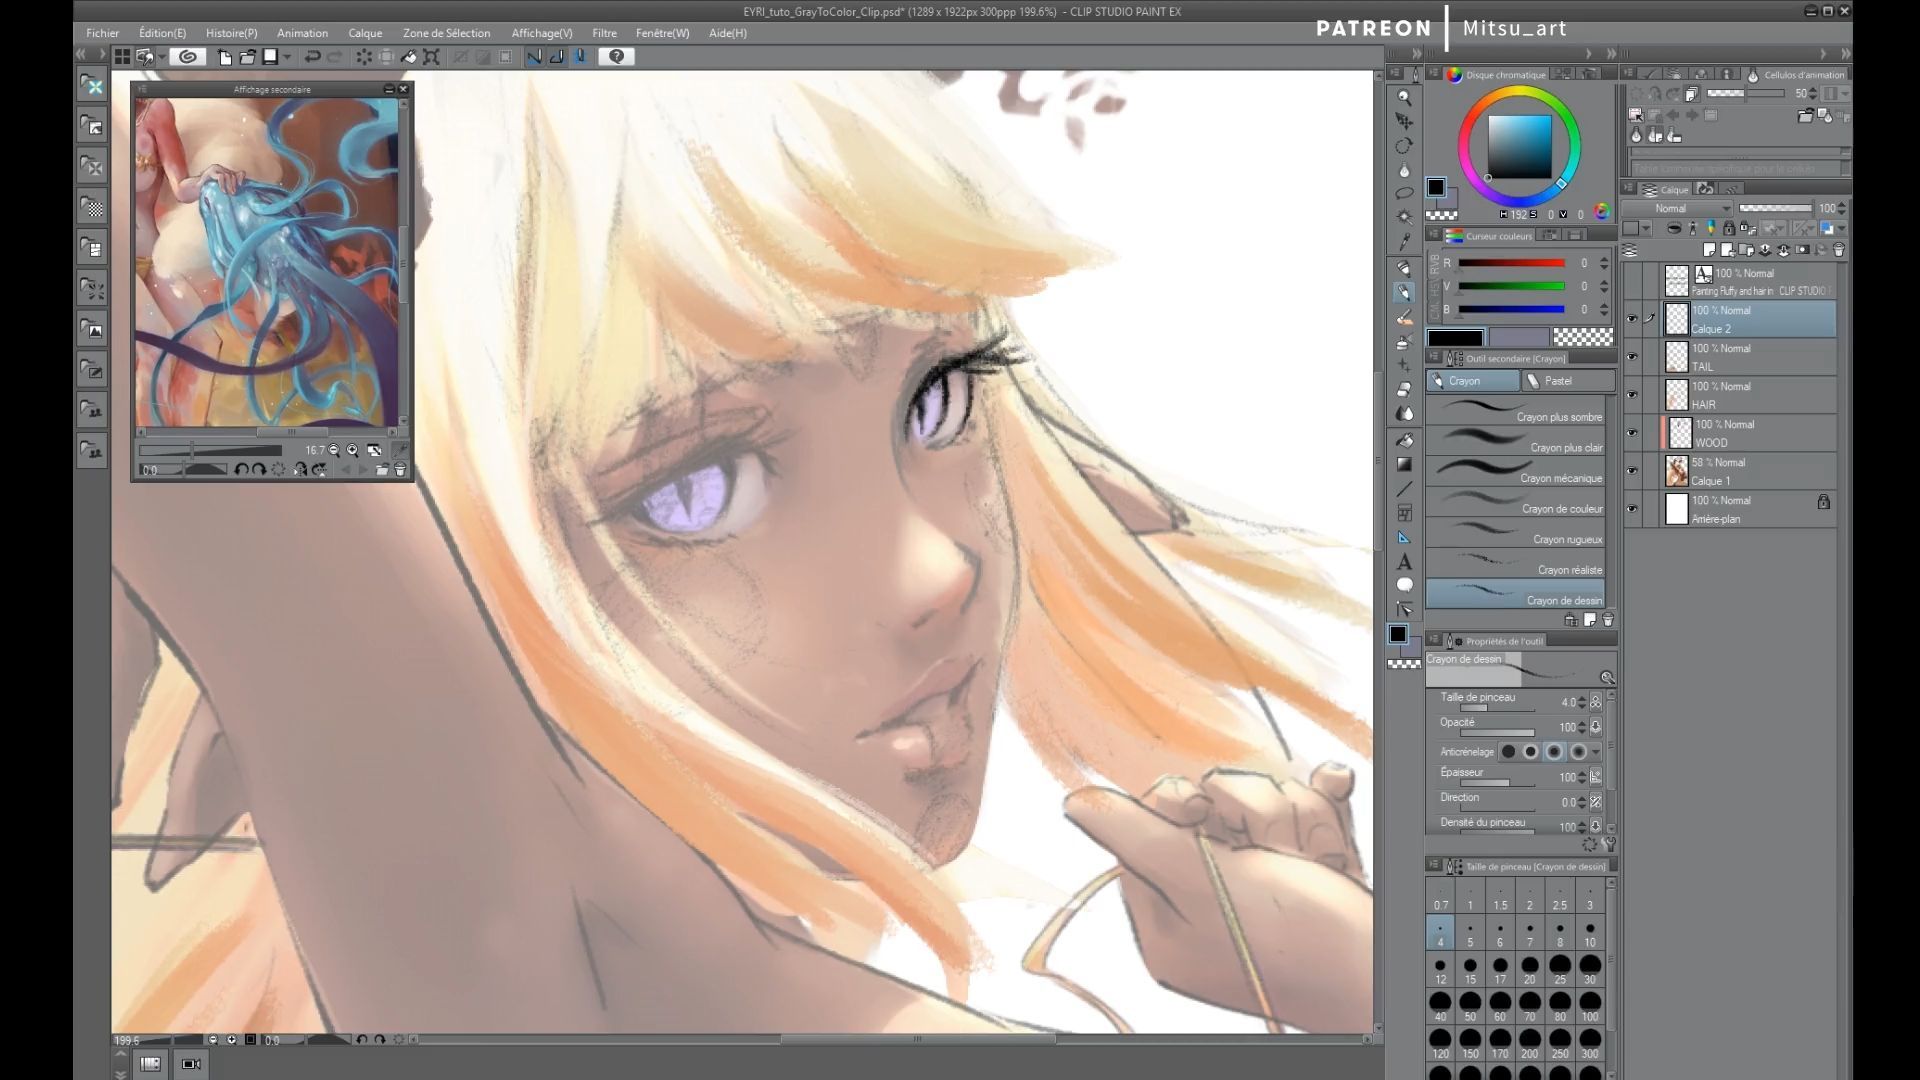Image resolution: width=1920 pixels, height=1080 pixels.
Task: Select the Gradient tool
Action: (1404, 464)
